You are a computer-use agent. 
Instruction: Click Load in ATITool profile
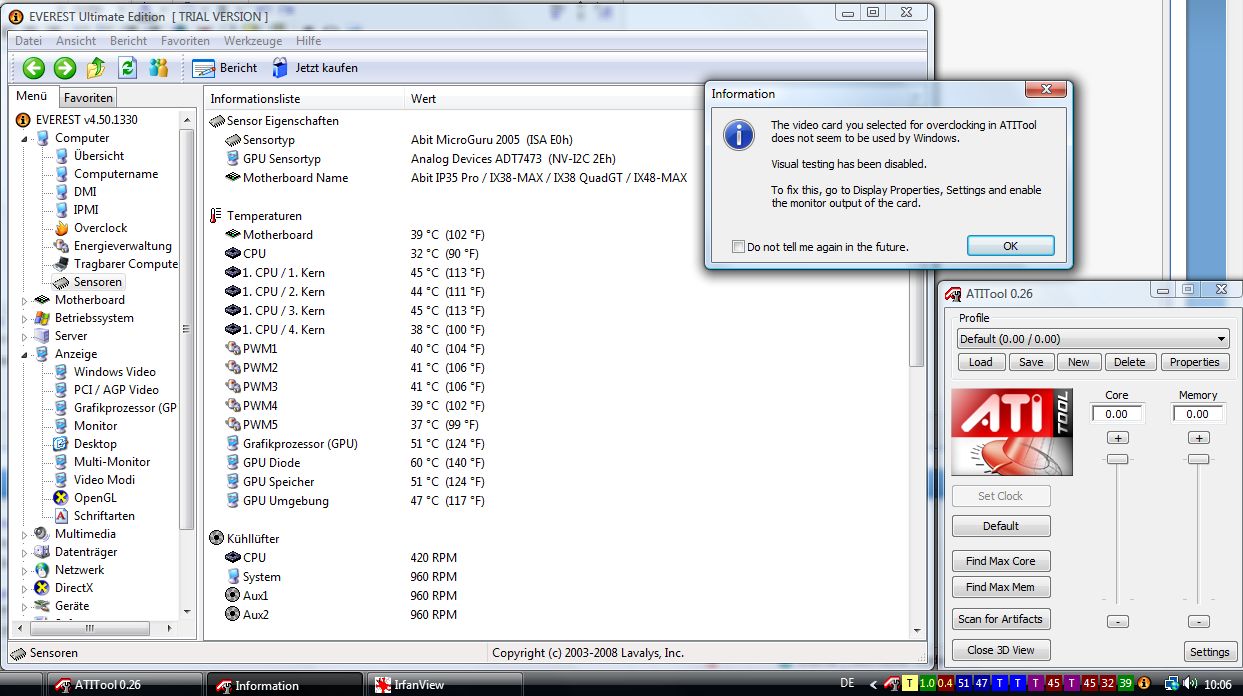click(x=981, y=362)
